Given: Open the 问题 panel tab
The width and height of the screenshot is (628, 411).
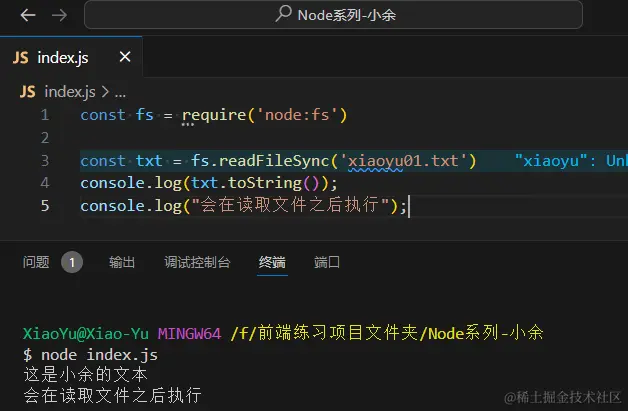Looking at the screenshot, I should 36,262.
